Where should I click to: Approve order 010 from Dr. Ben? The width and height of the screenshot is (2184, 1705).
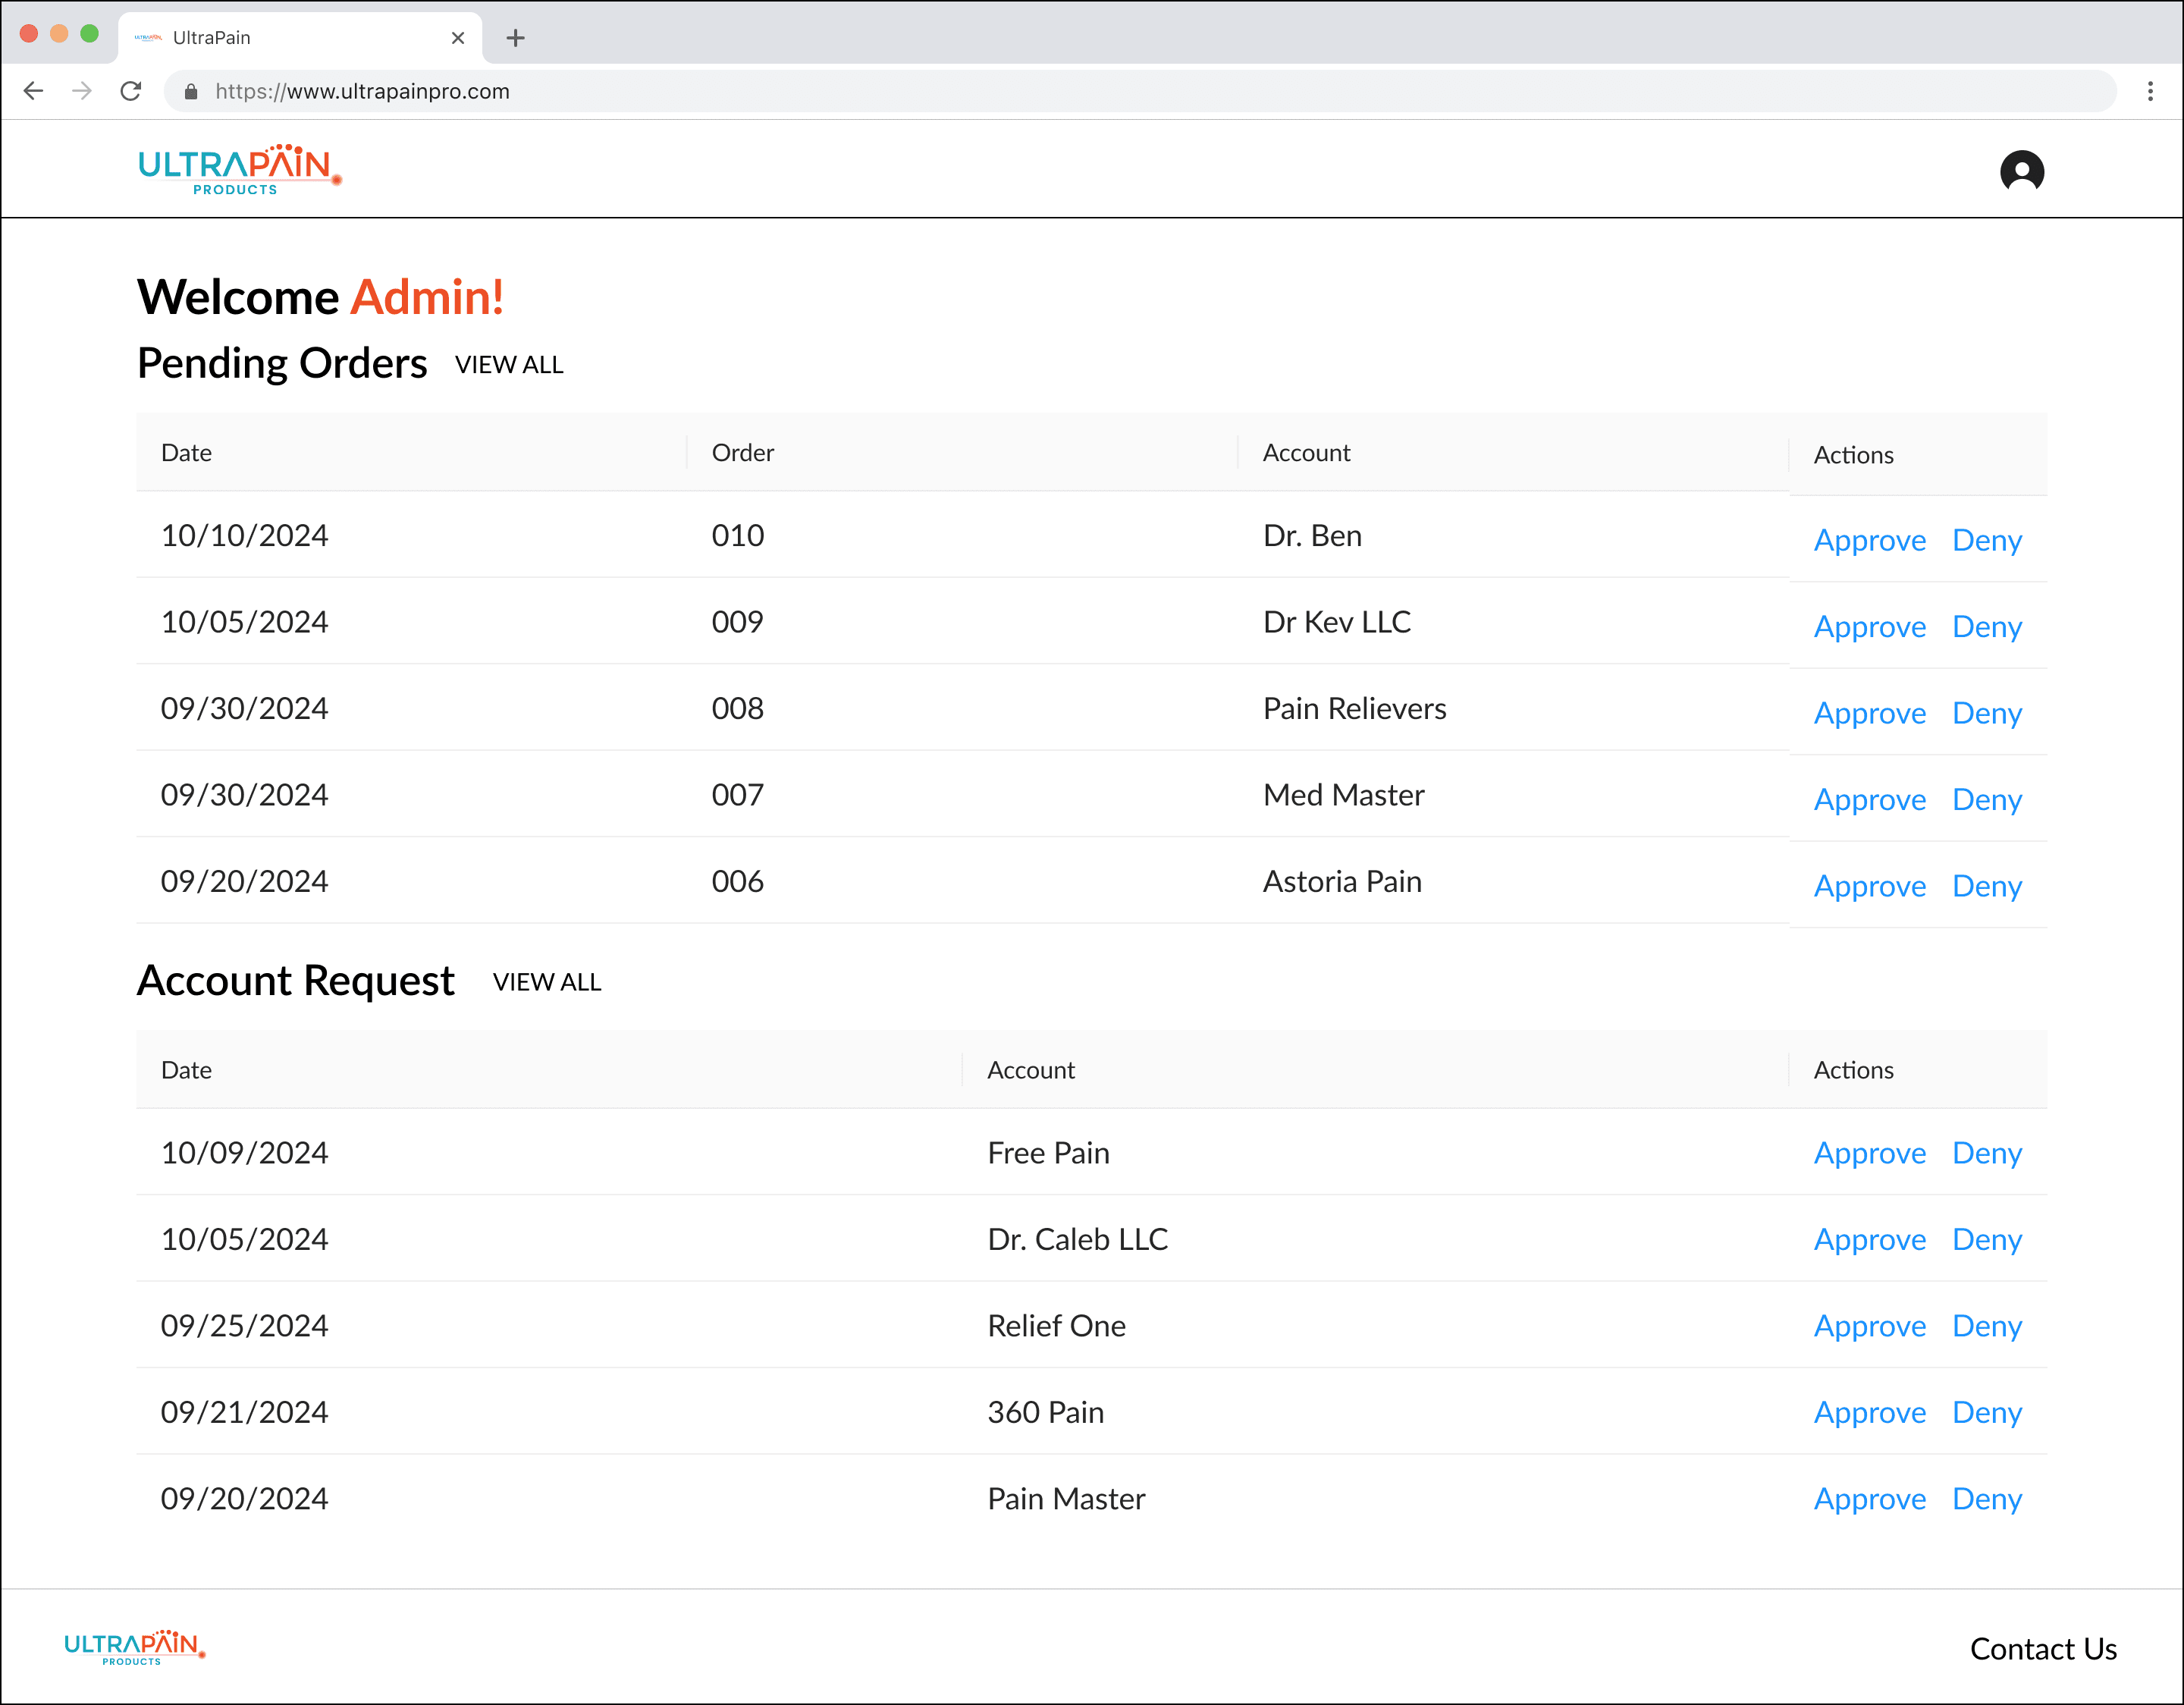click(1869, 540)
